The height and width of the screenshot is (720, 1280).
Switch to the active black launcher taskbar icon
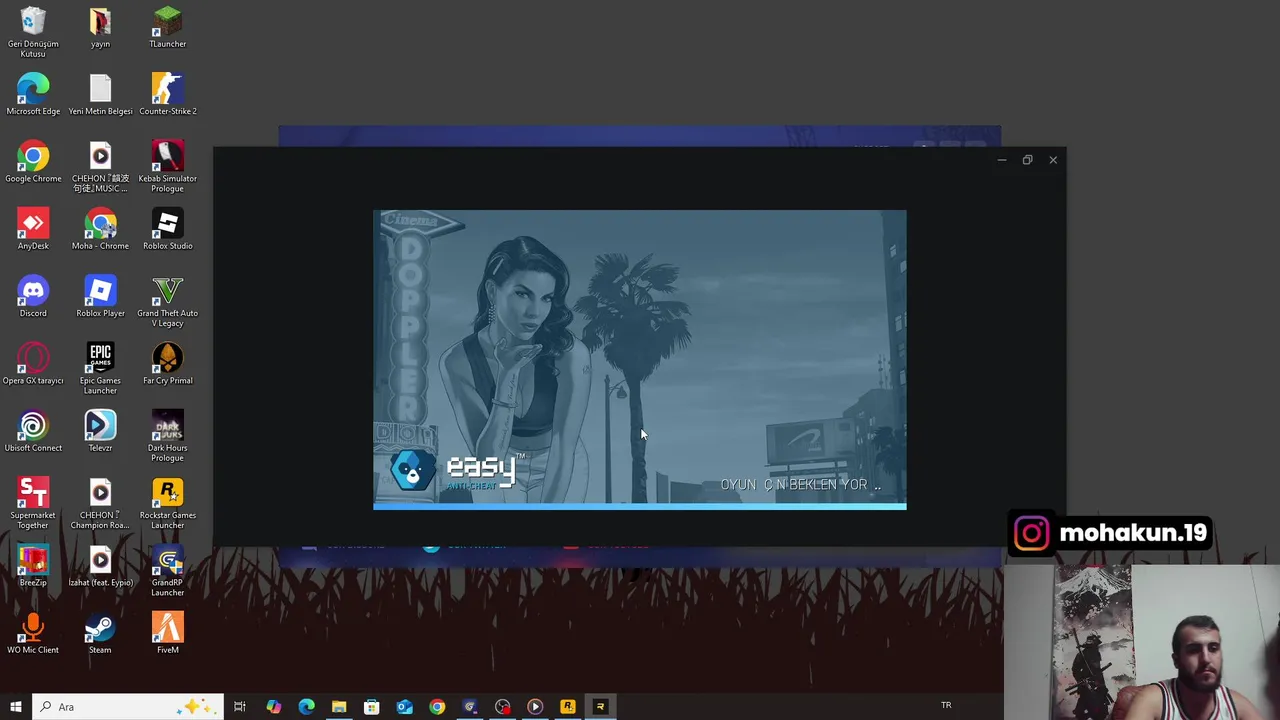pos(600,707)
